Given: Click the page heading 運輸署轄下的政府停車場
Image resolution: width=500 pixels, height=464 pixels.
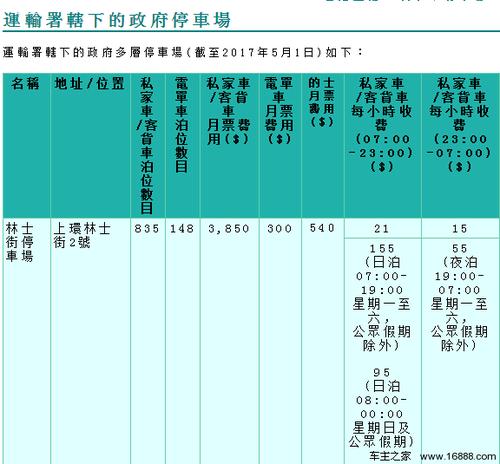Looking at the screenshot, I should pyautogui.click(x=117, y=20).
